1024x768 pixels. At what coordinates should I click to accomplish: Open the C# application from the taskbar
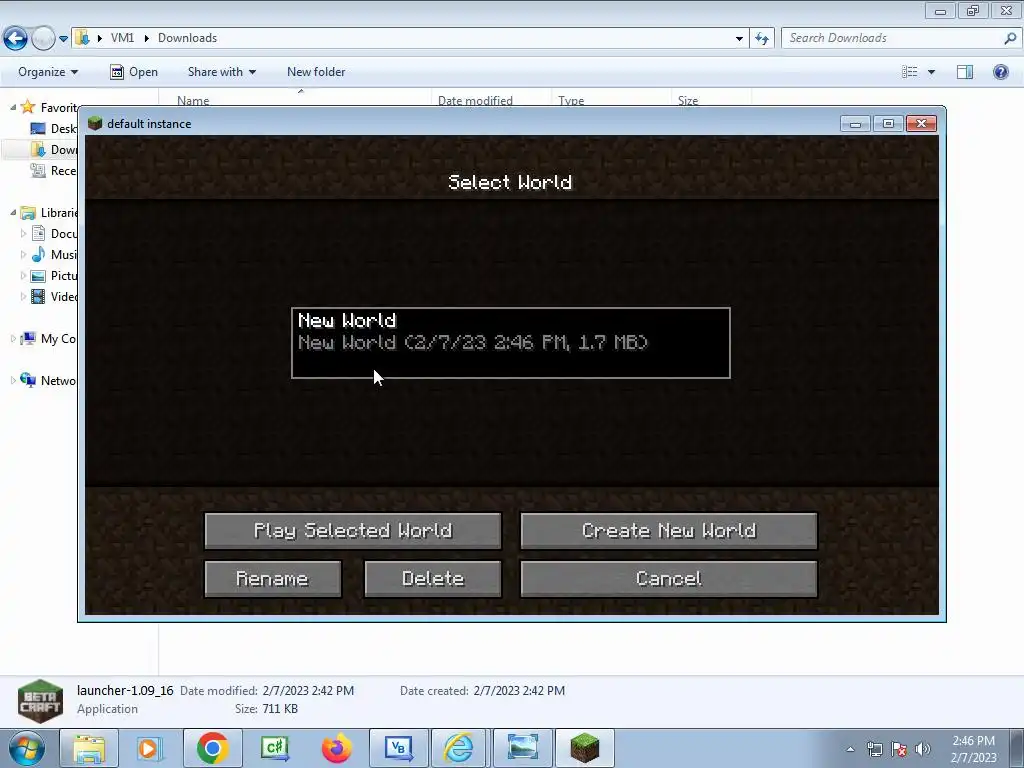(275, 748)
